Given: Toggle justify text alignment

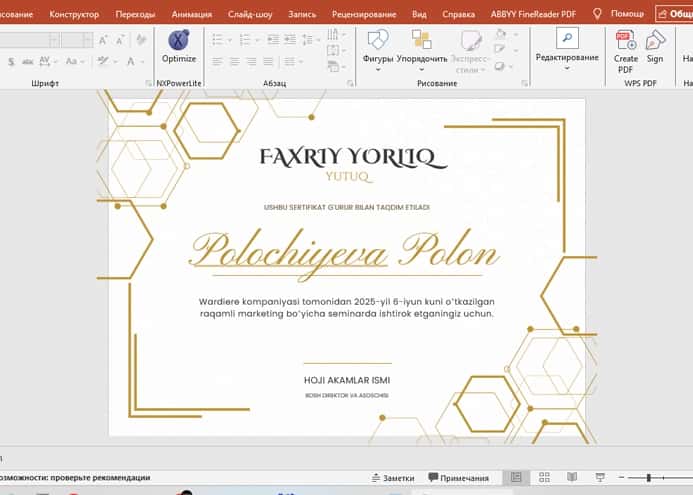Looking at the screenshot, I should click(268, 61).
